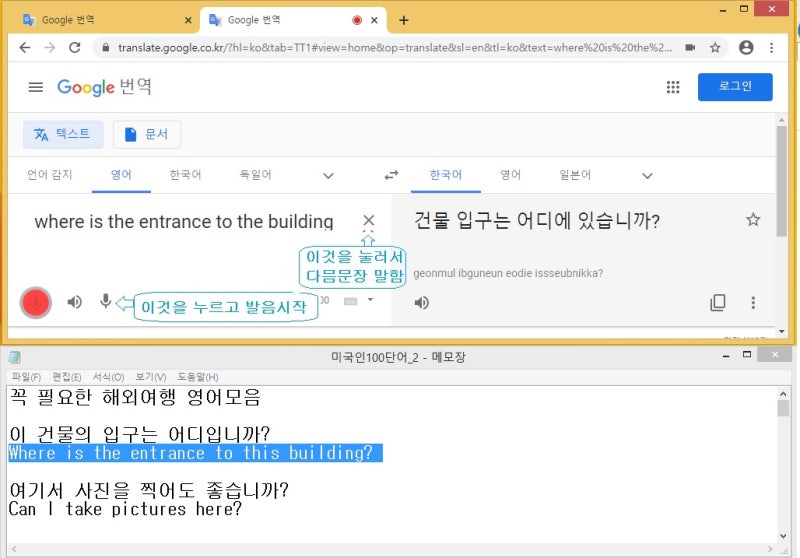Open the Chrome three-dot menu

pyautogui.click(x=771, y=48)
